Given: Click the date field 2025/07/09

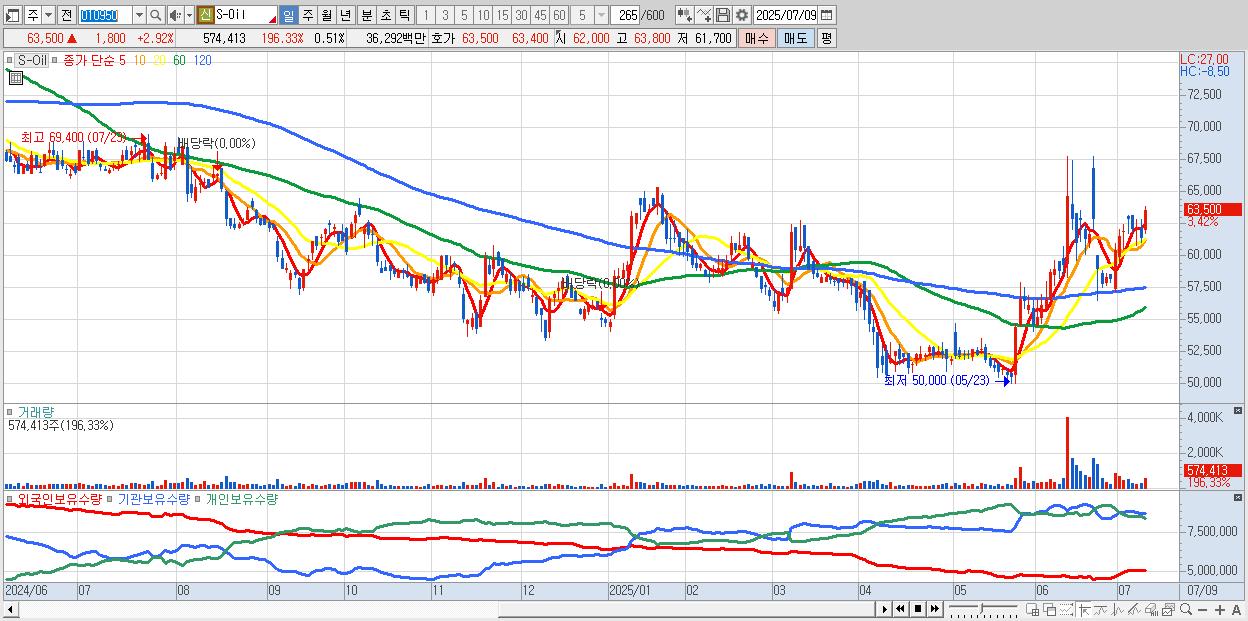Looking at the screenshot, I should click(786, 15).
